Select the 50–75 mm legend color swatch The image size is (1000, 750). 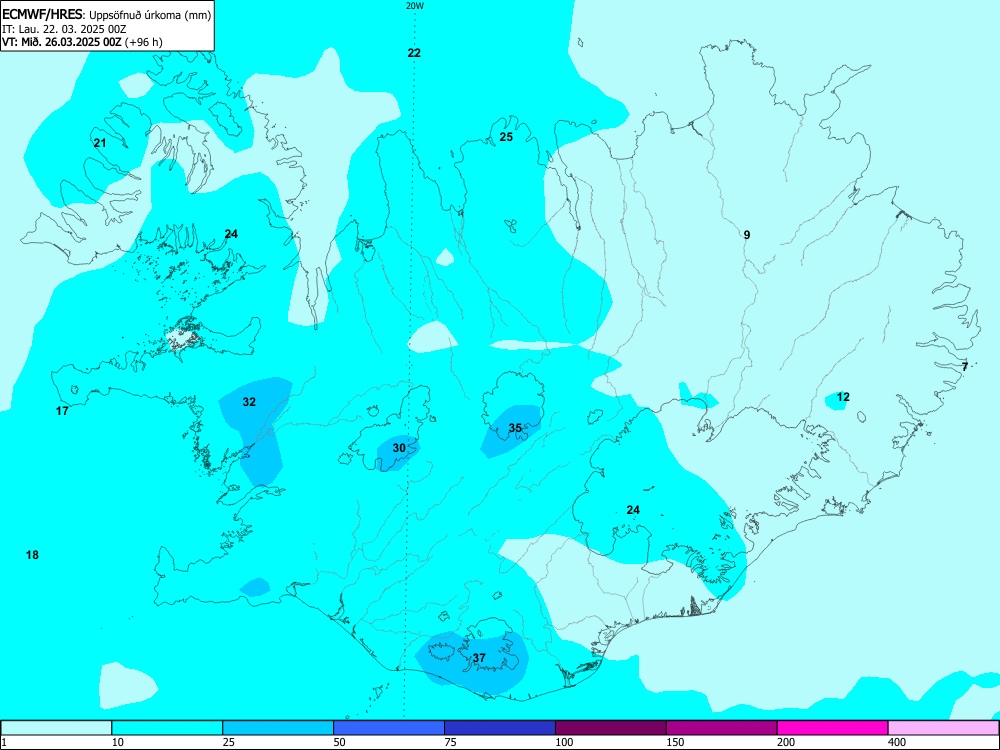click(389, 728)
